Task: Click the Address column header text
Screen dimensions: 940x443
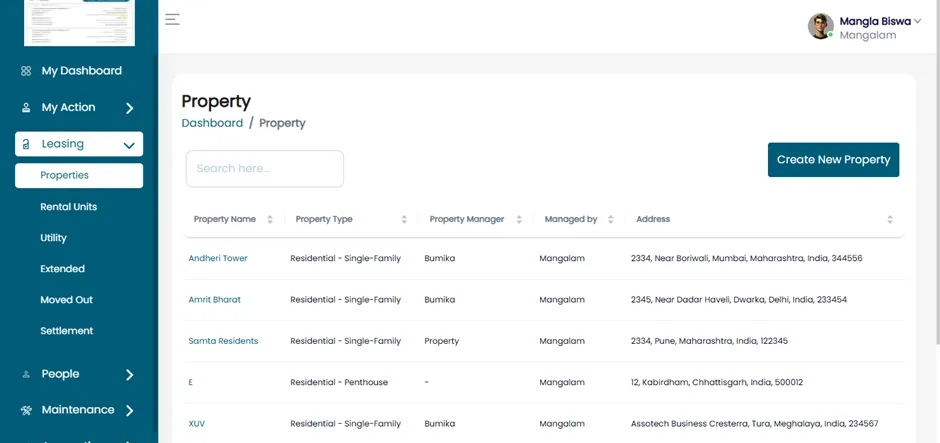Action: tap(653, 219)
